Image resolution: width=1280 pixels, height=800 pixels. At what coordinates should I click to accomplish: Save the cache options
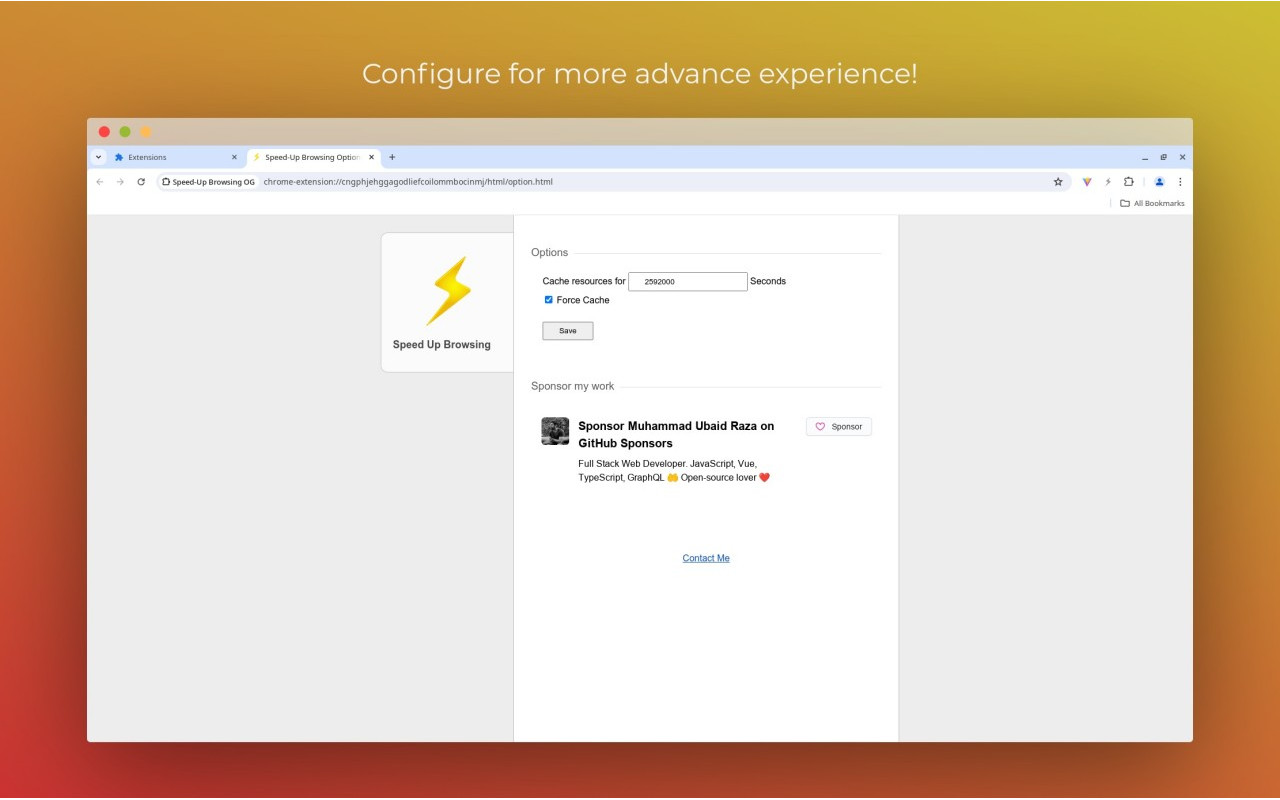coord(568,331)
